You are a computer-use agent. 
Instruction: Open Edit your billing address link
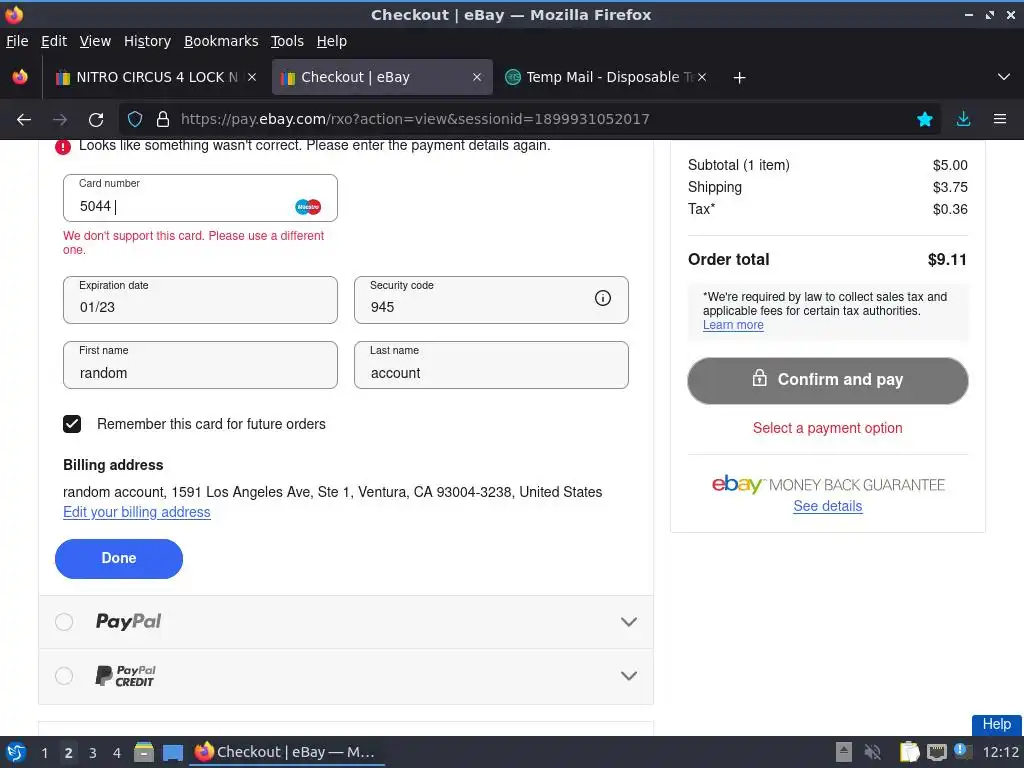point(136,512)
